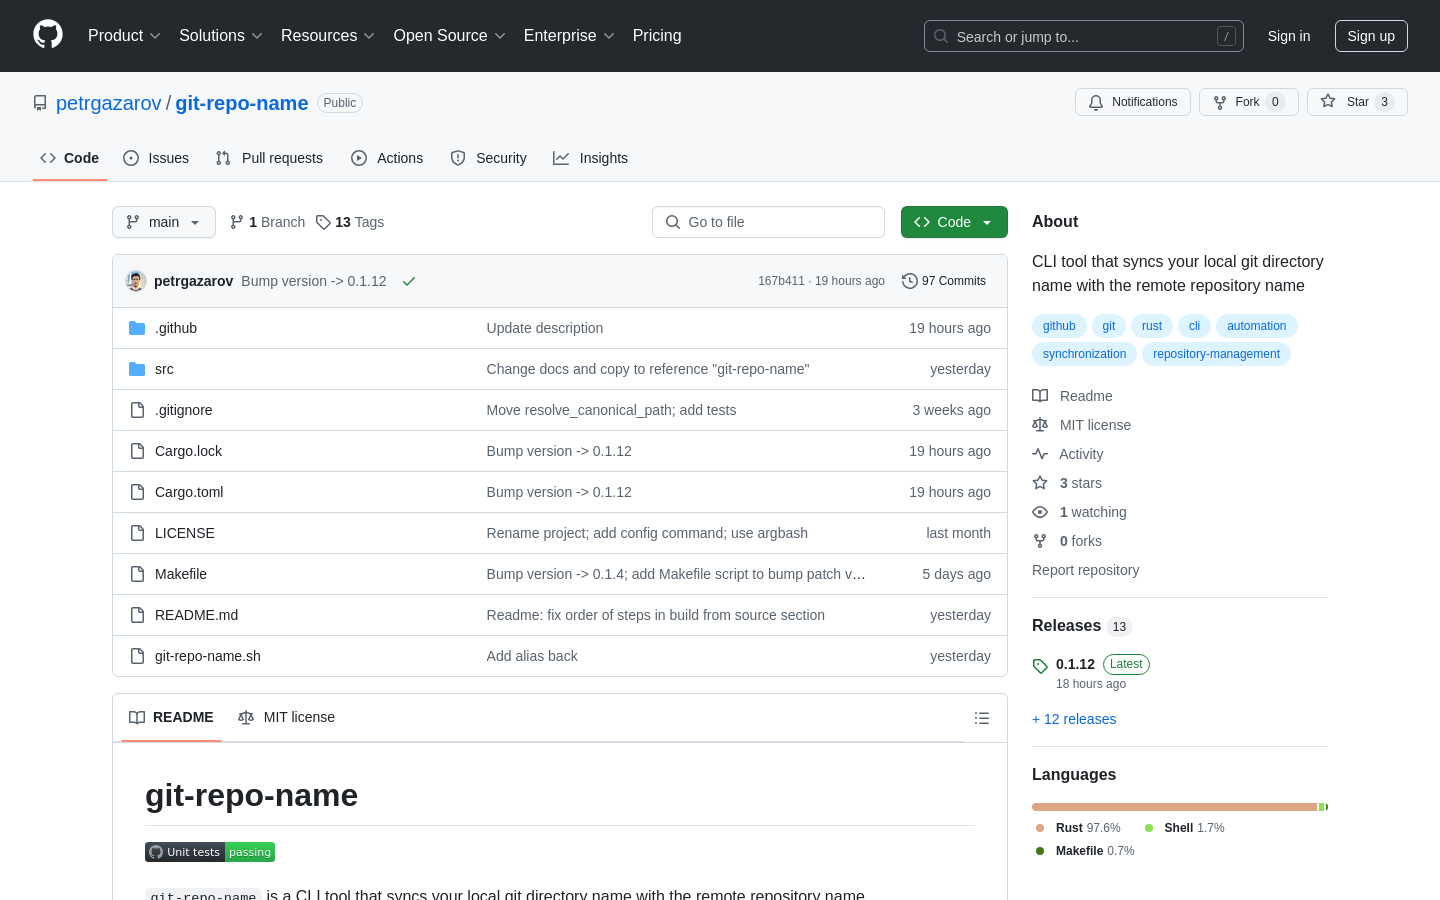Expand the Solutions menu
Image resolution: width=1440 pixels, height=900 pixels.
(x=221, y=35)
